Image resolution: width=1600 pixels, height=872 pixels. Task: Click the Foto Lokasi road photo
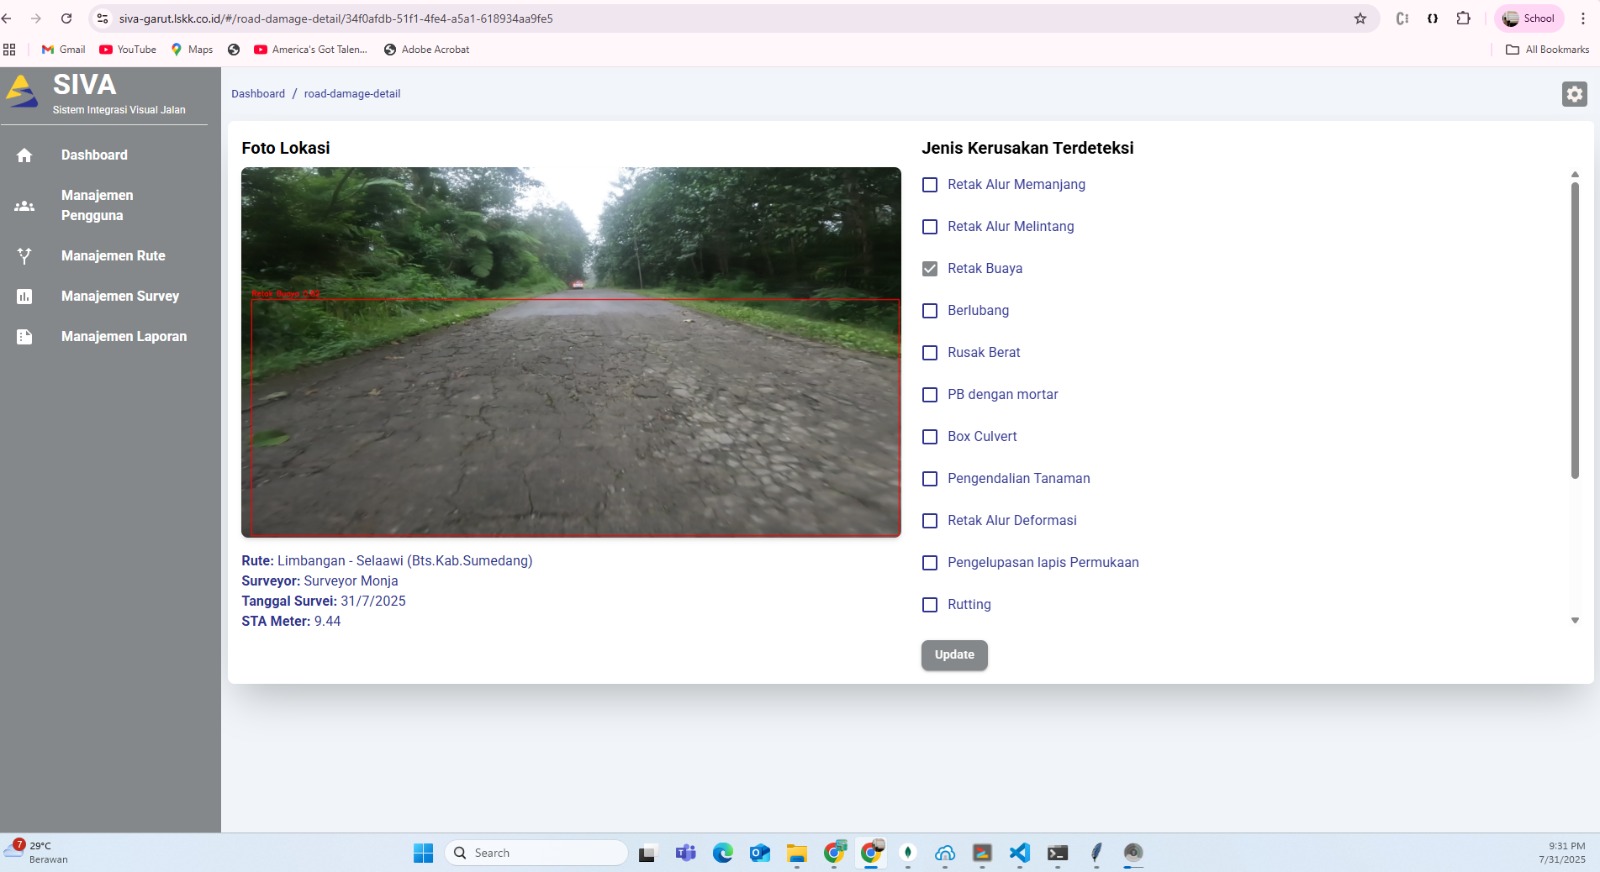[x=571, y=352]
